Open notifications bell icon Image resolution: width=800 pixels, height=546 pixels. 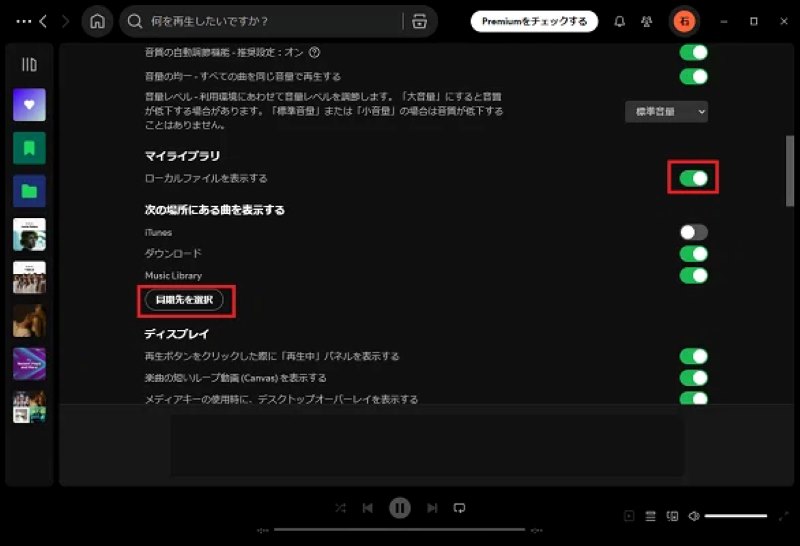[619, 21]
